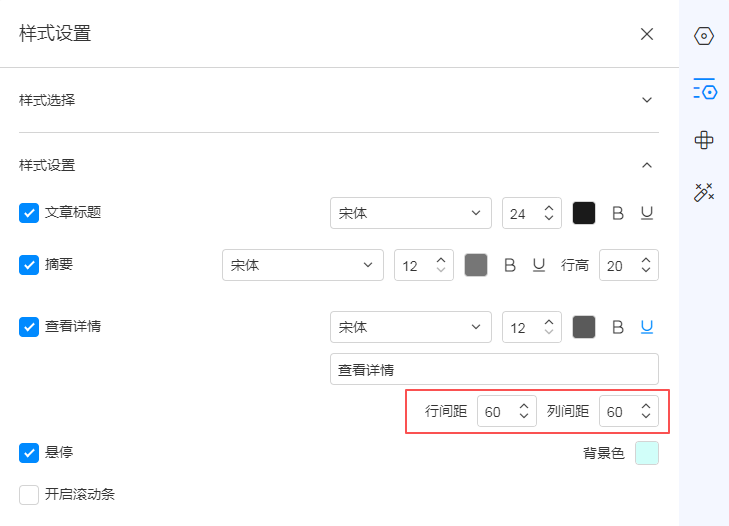
Task: Toggle underline for 查看详情 text
Action: coord(647,327)
